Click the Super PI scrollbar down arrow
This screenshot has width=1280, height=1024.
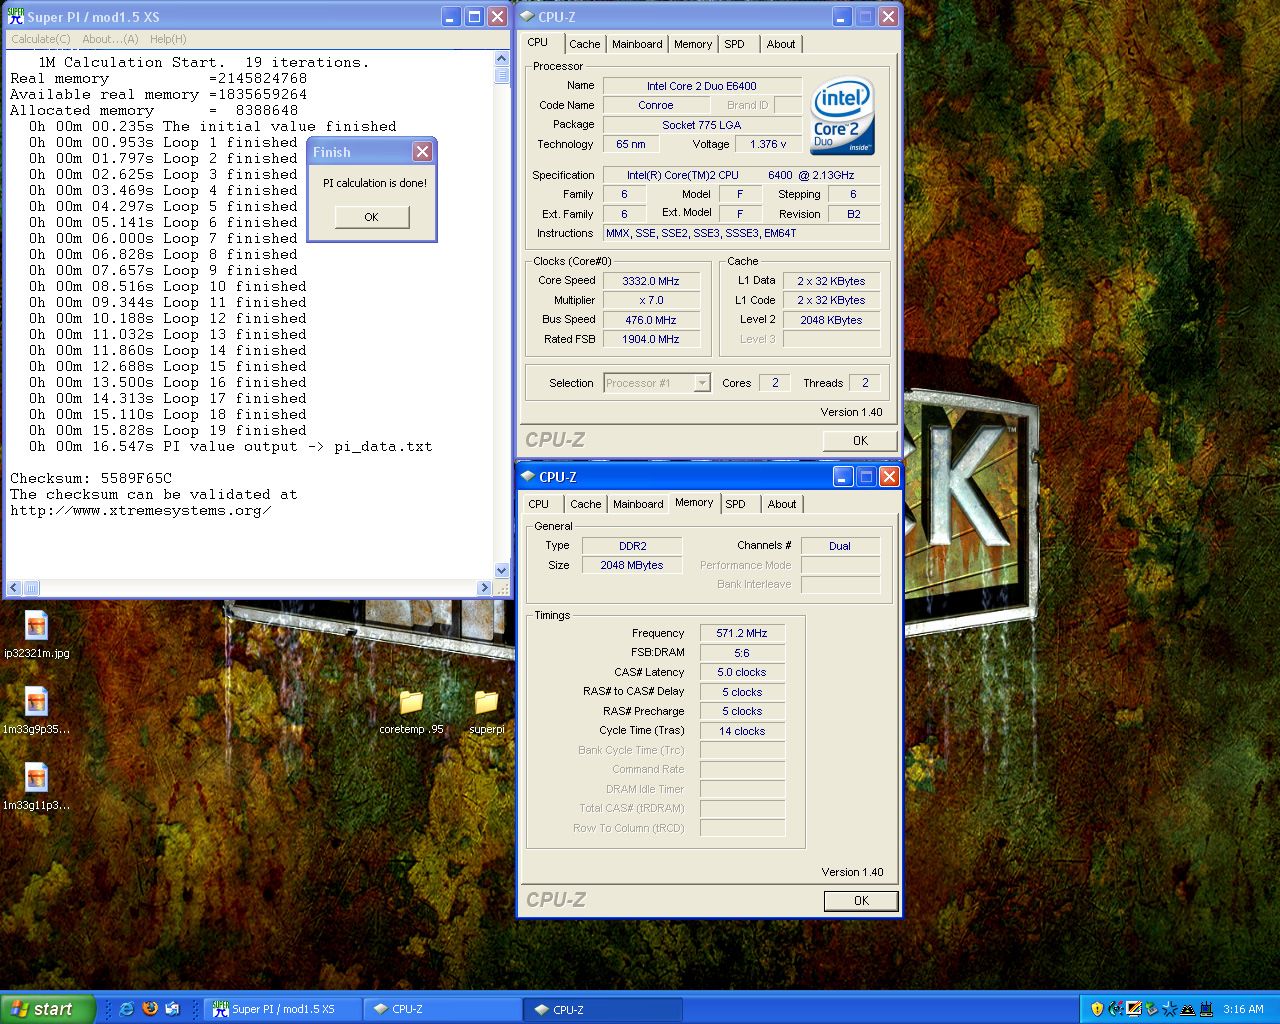(501, 570)
